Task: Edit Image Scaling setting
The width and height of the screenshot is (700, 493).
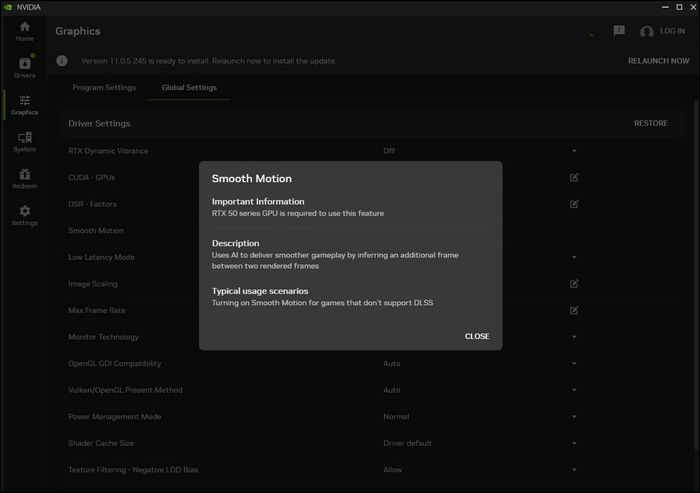Action: [x=574, y=284]
